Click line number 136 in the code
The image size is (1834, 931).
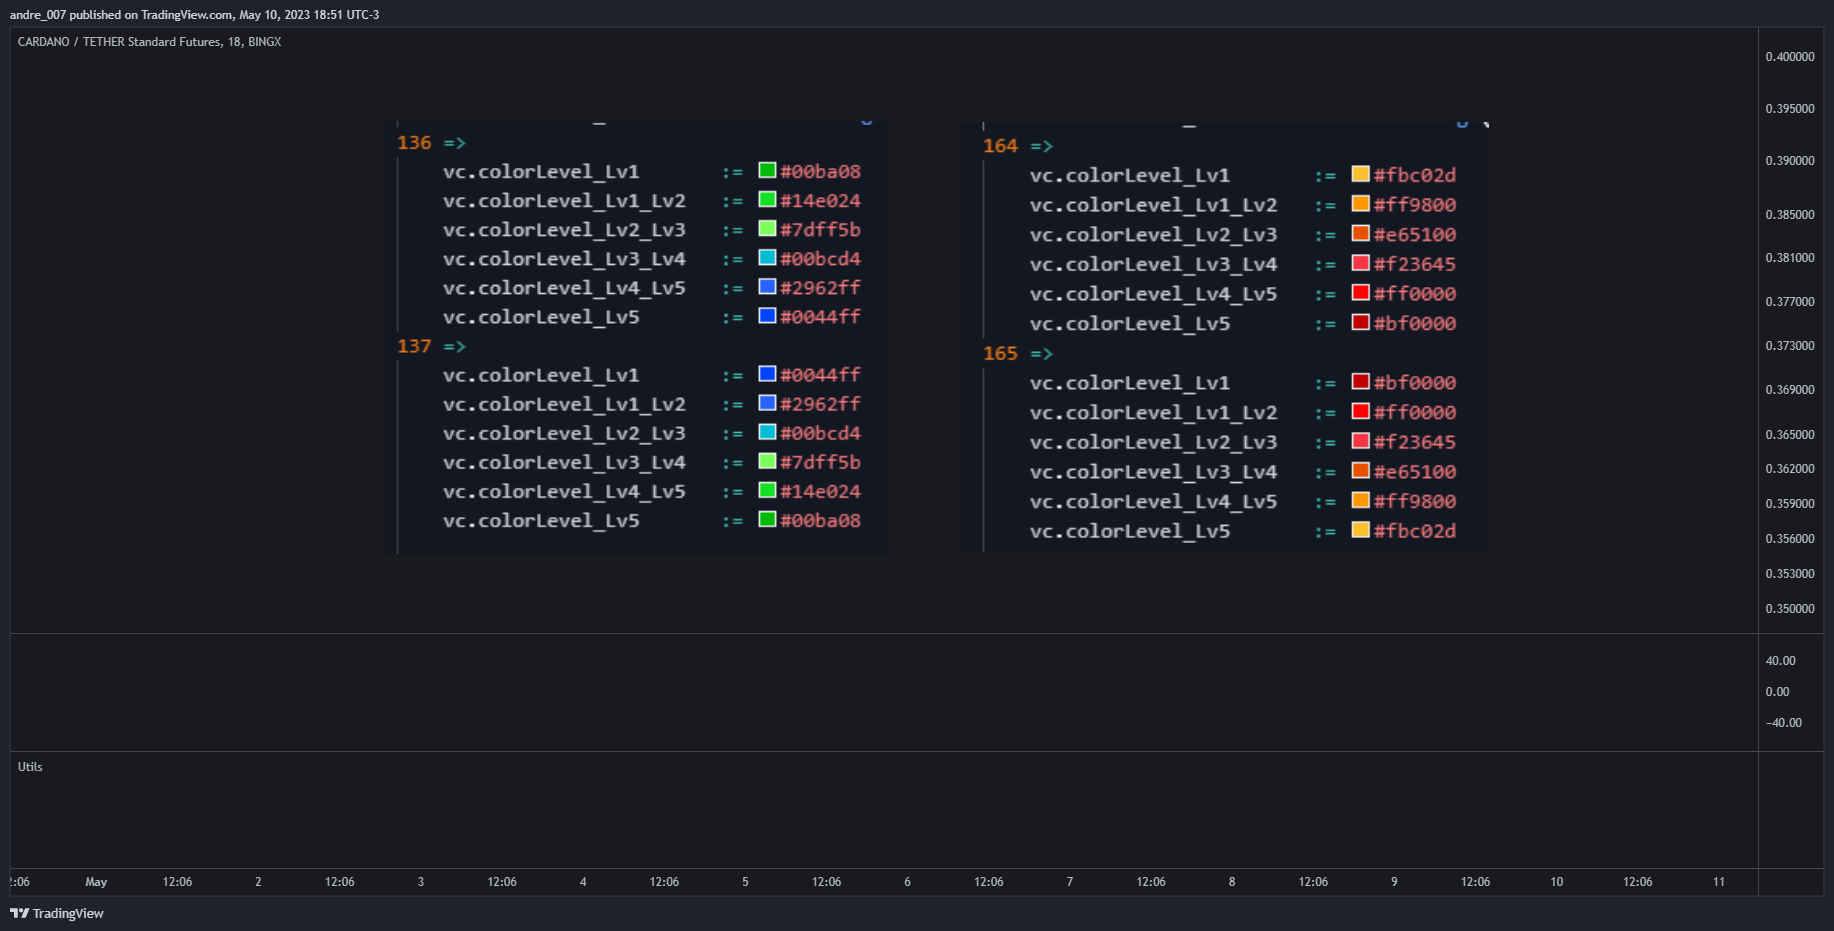point(414,143)
